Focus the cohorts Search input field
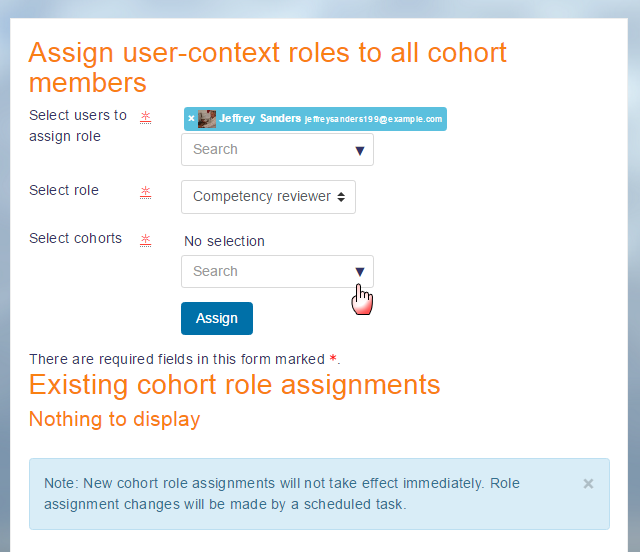Screen dimensions: 640x552 (x=265, y=272)
